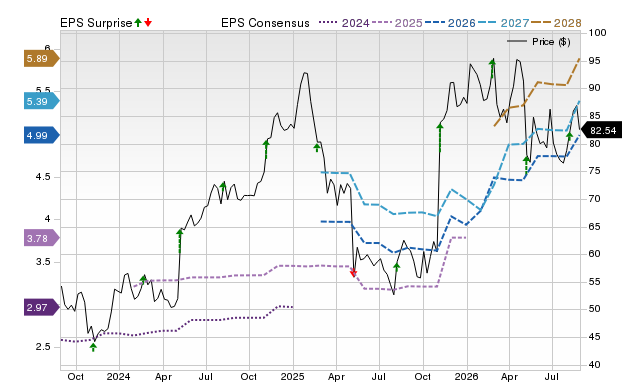Click the 4.5 label on EPS axis
This screenshot has height=382, width=640.
click(x=43, y=177)
